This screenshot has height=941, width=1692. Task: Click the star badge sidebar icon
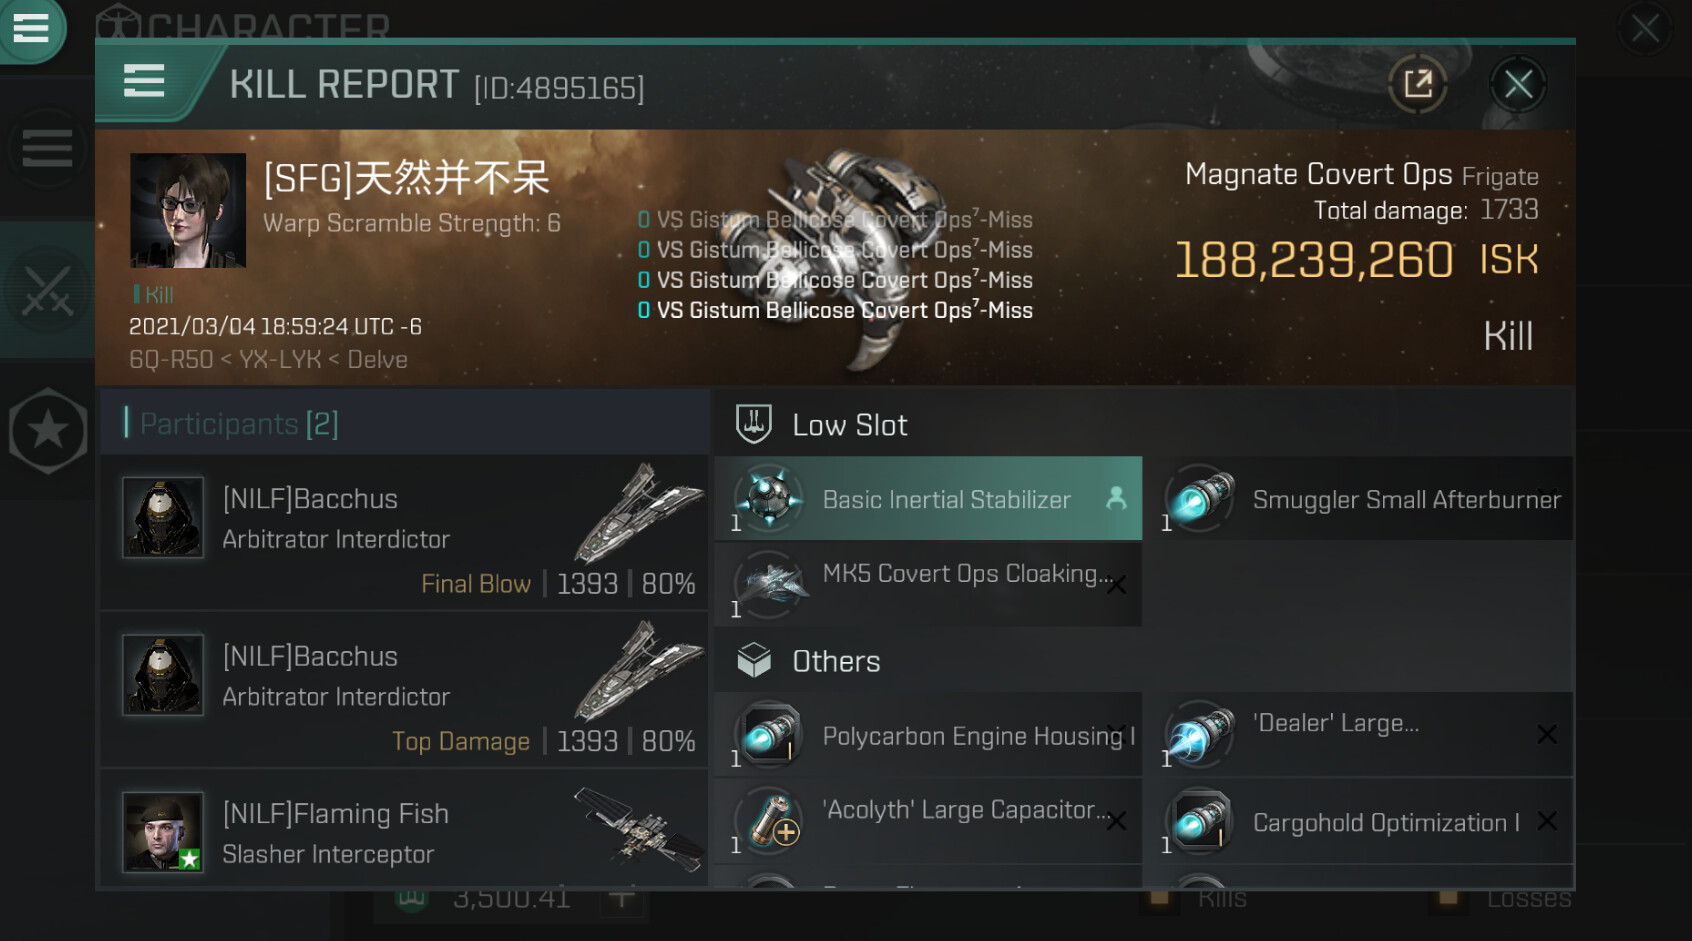coord(47,431)
